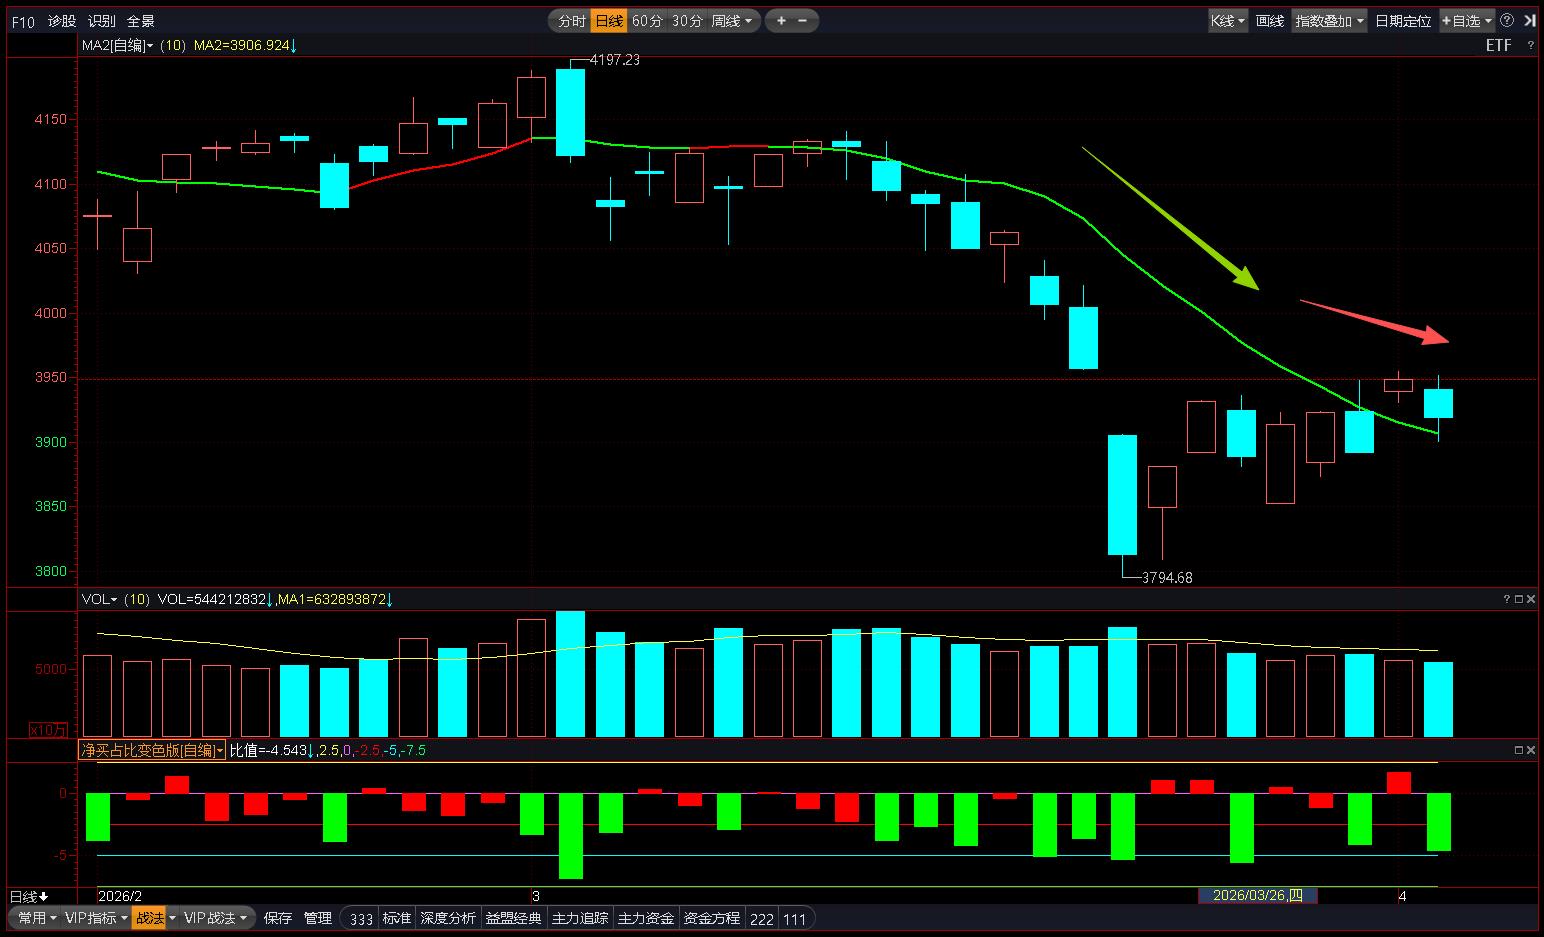Close the 净买占比 indicator panel
This screenshot has width=1544, height=937.
tap(1531, 750)
